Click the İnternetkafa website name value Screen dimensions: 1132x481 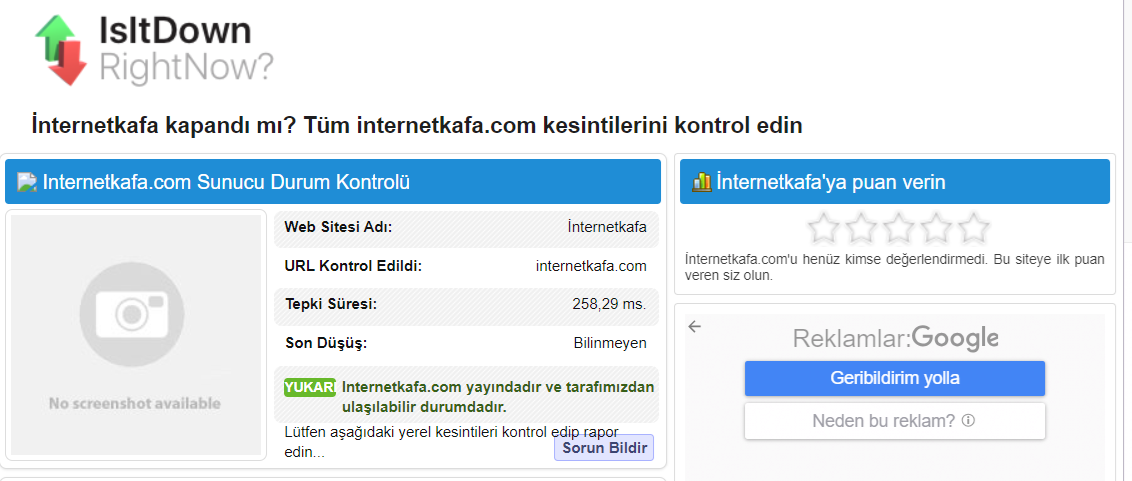[607, 227]
